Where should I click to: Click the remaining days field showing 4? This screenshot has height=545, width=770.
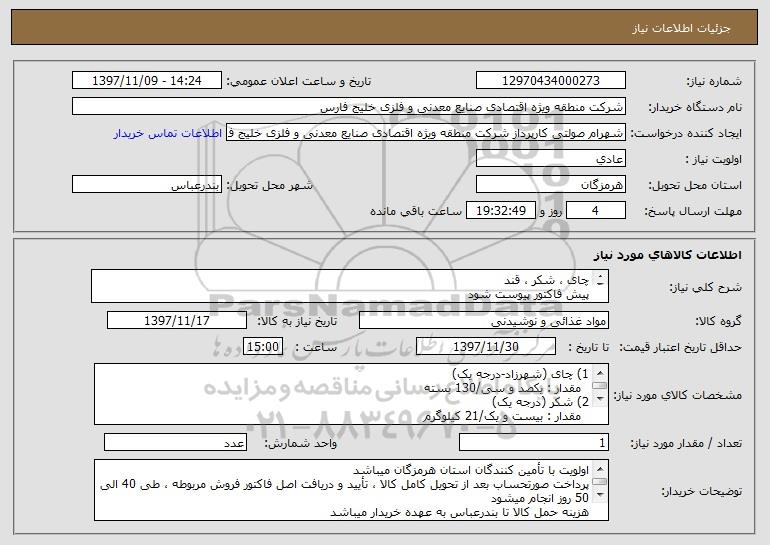[596, 211]
